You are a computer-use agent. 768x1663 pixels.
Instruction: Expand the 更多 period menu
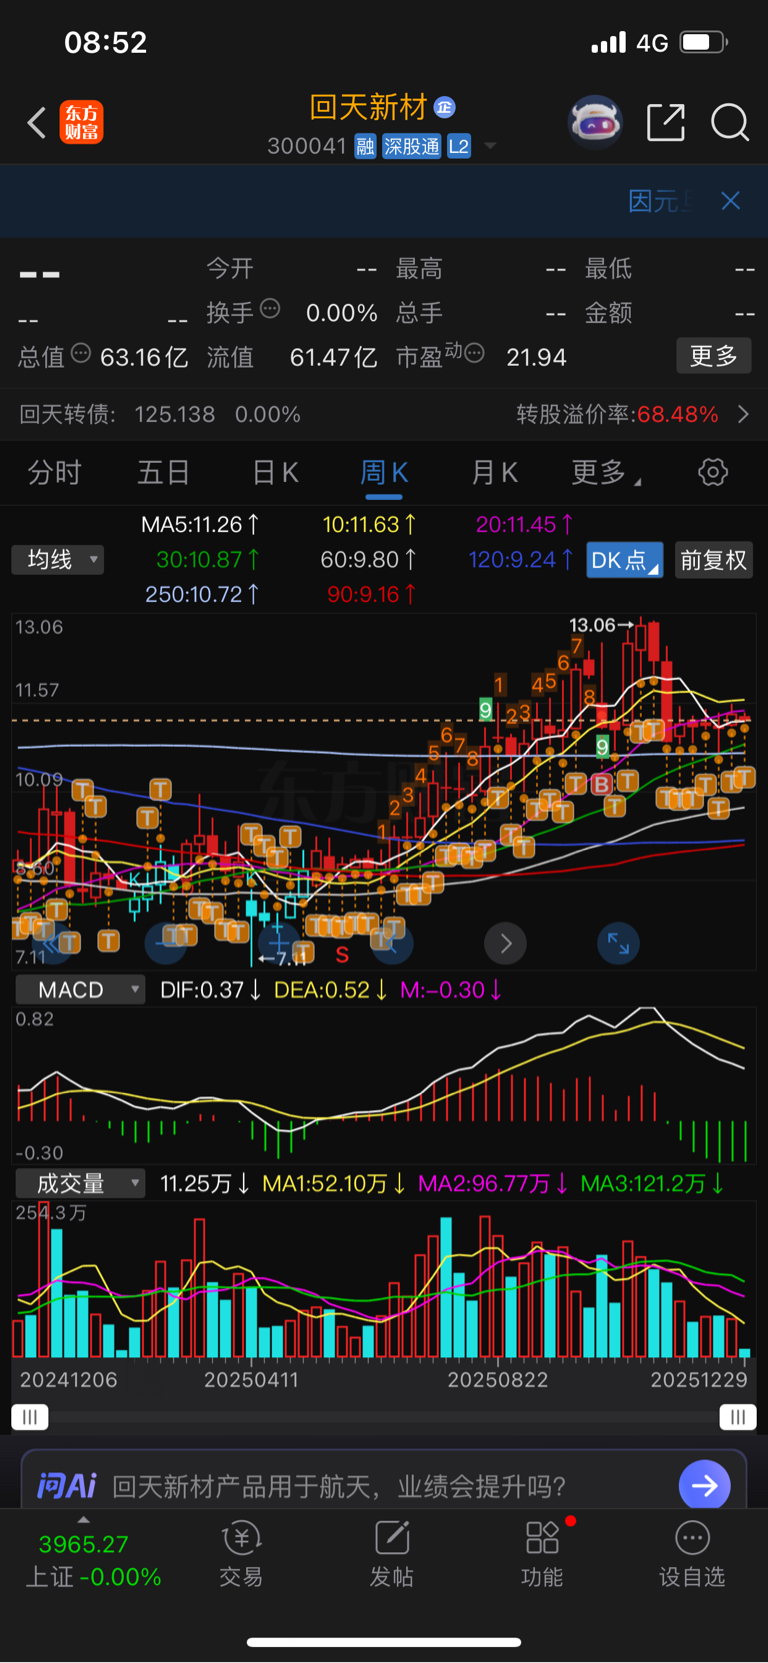pos(605,472)
